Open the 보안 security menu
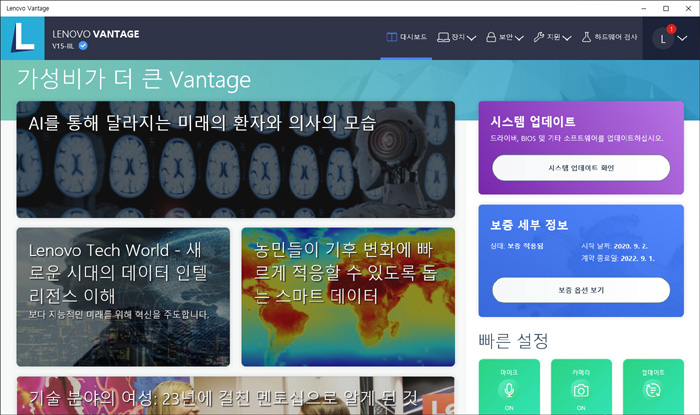 [504, 37]
